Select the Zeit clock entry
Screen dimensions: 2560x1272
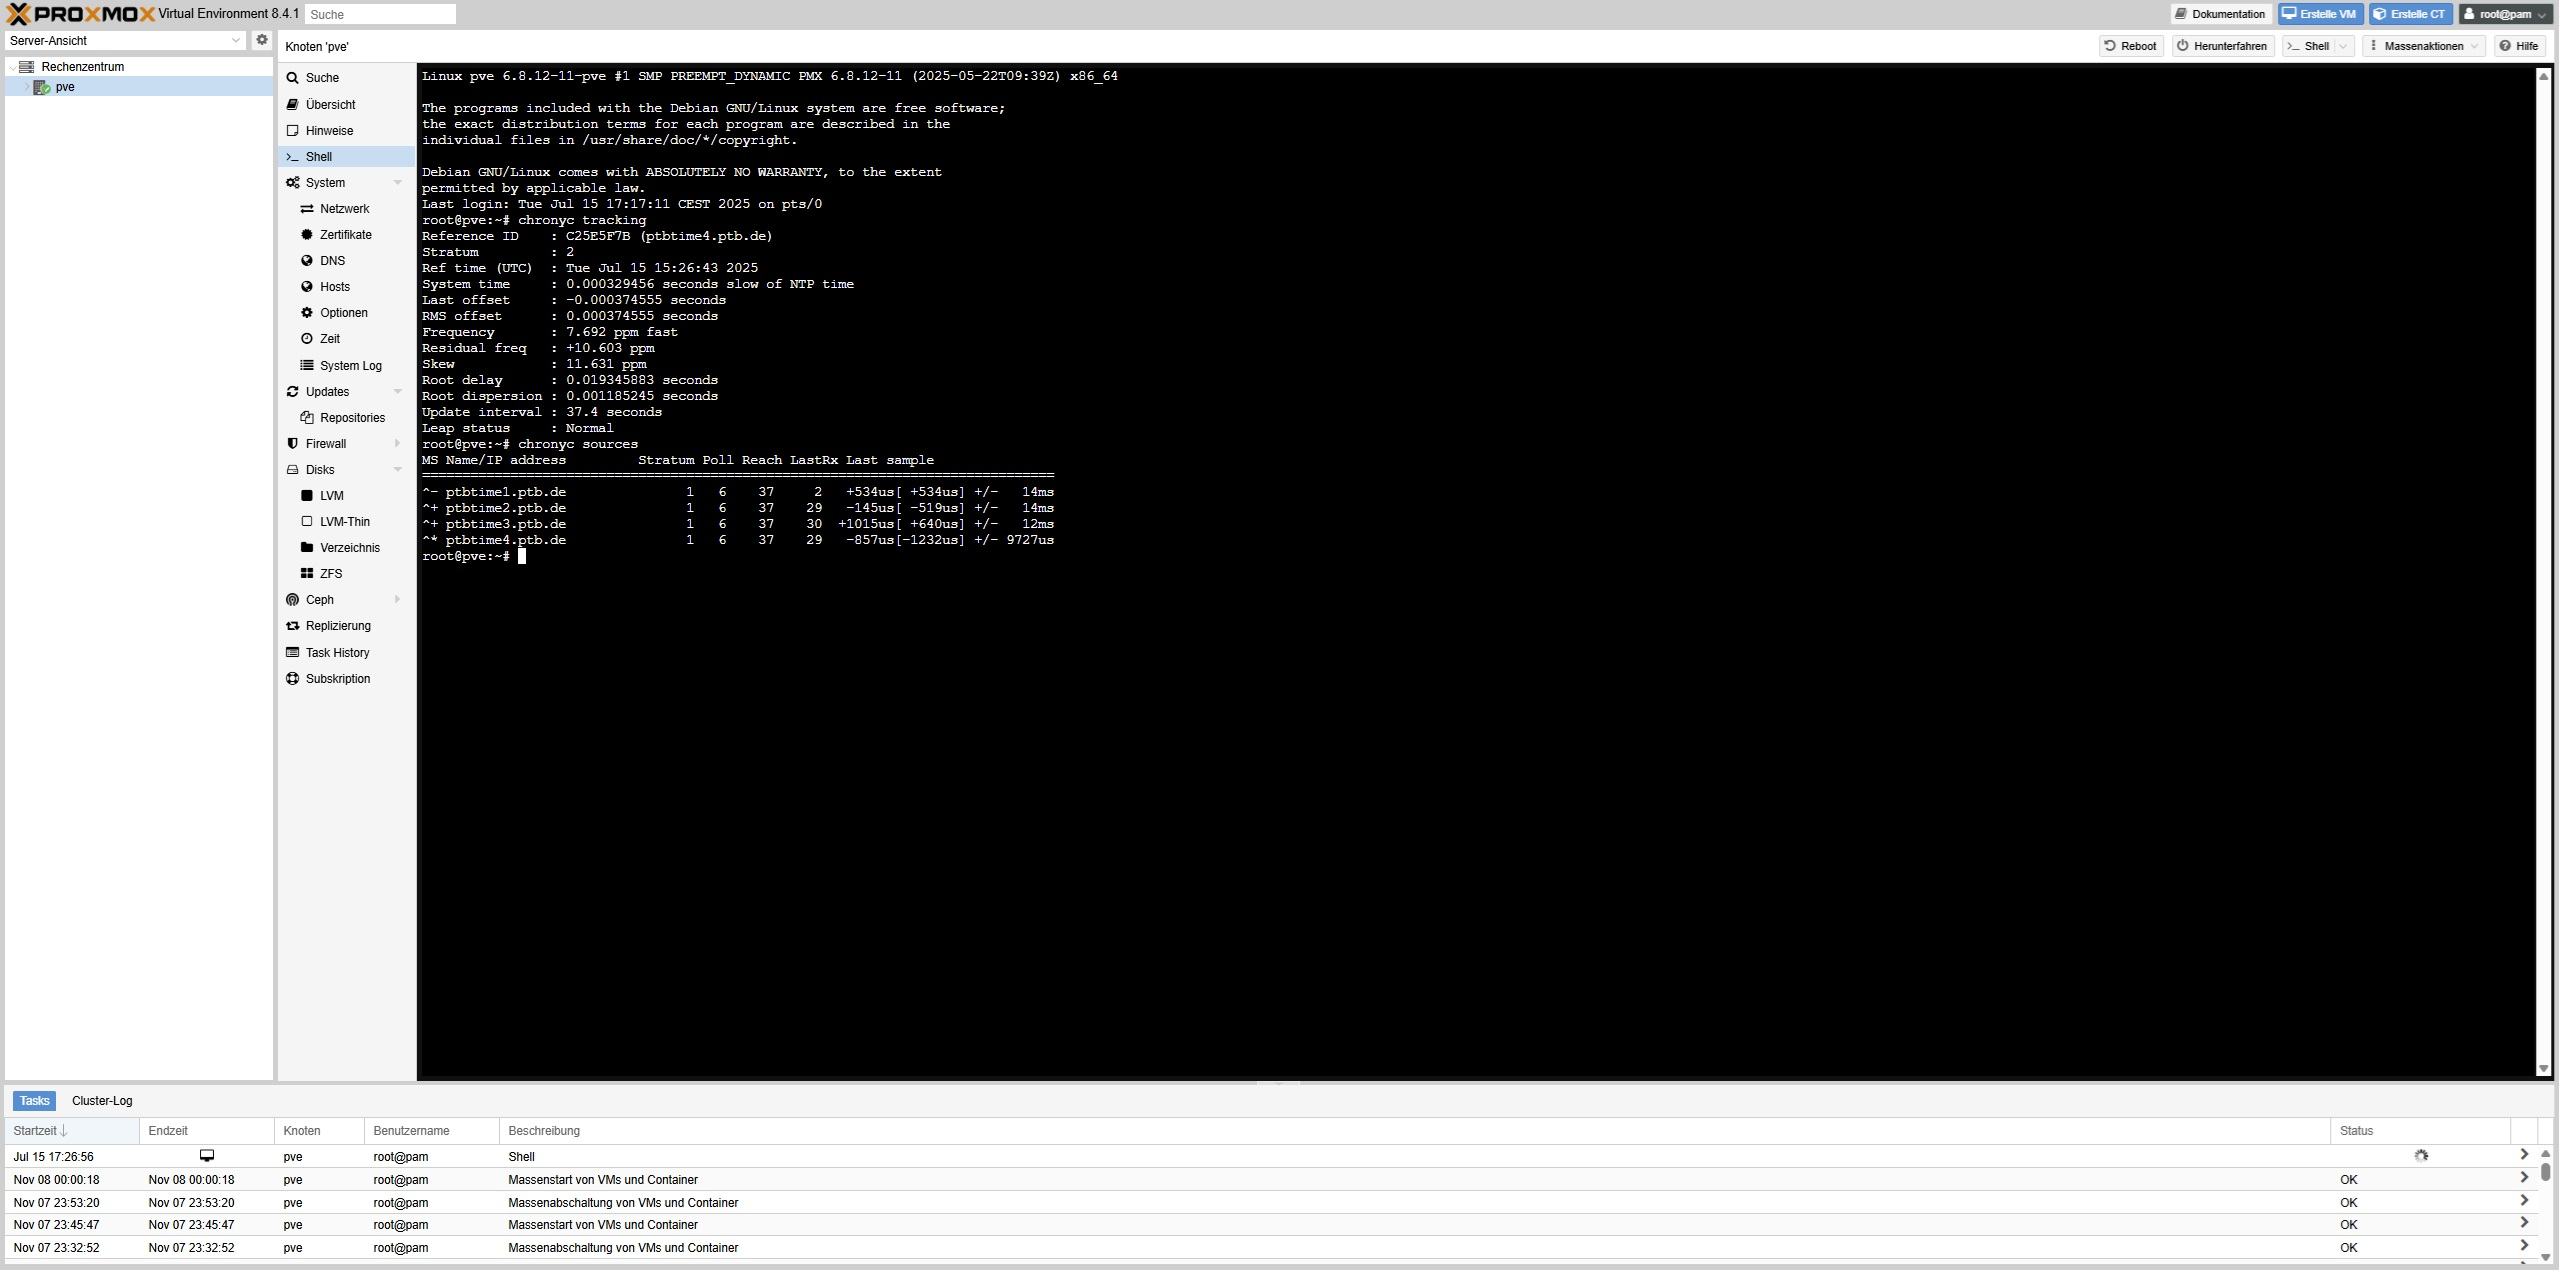point(329,339)
